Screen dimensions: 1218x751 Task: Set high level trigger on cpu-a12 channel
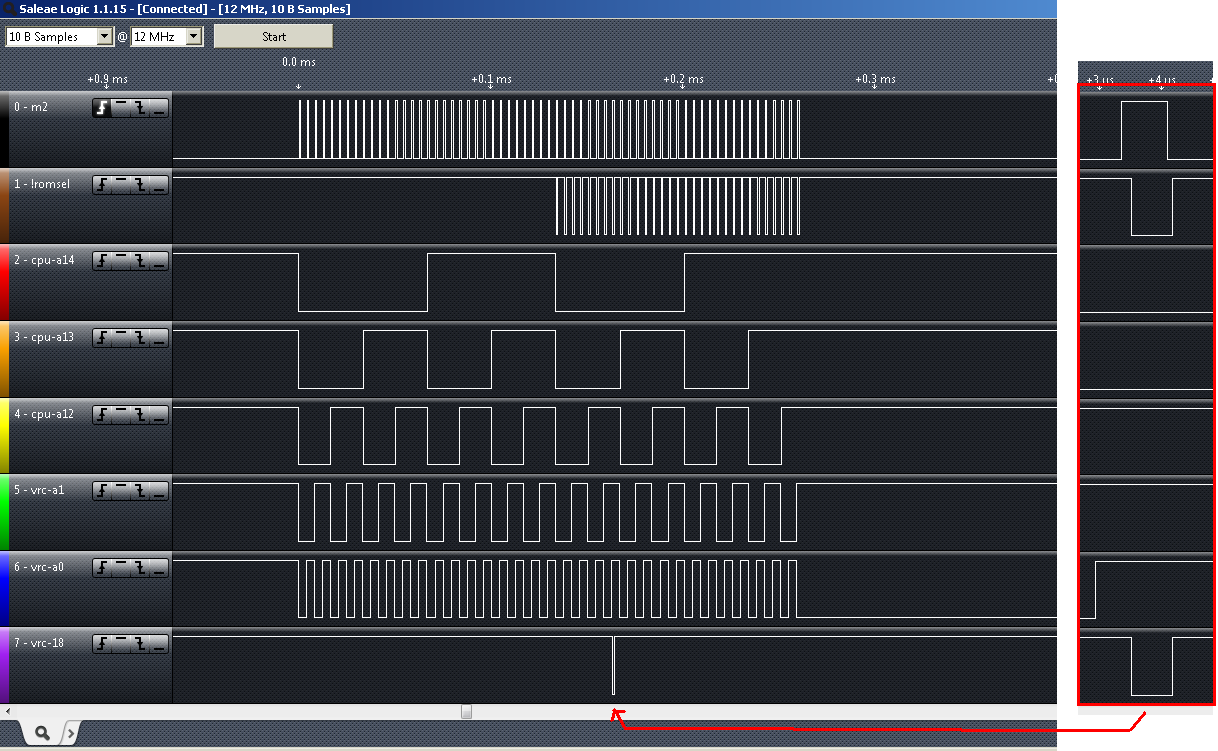(x=121, y=414)
